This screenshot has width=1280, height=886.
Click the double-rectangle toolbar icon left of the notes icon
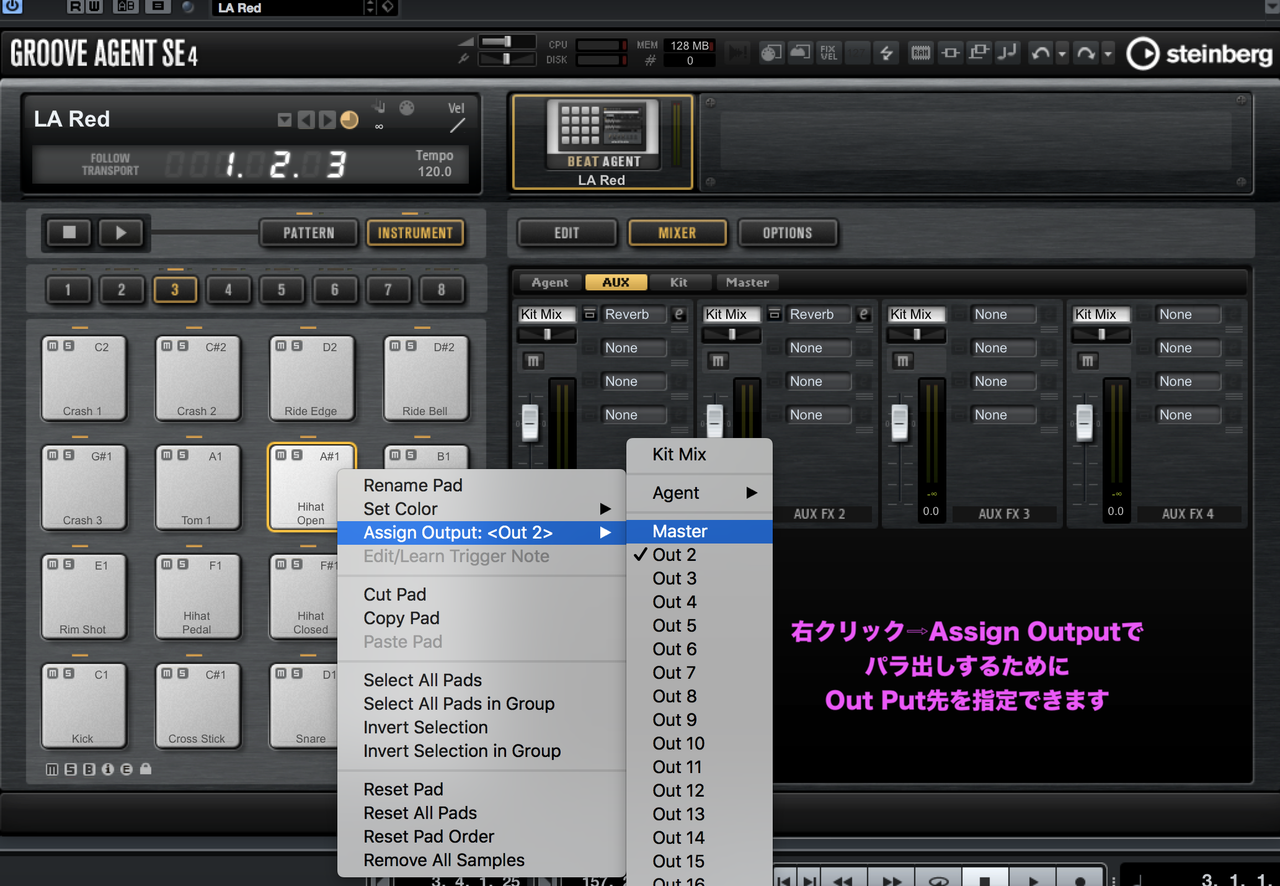979,53
